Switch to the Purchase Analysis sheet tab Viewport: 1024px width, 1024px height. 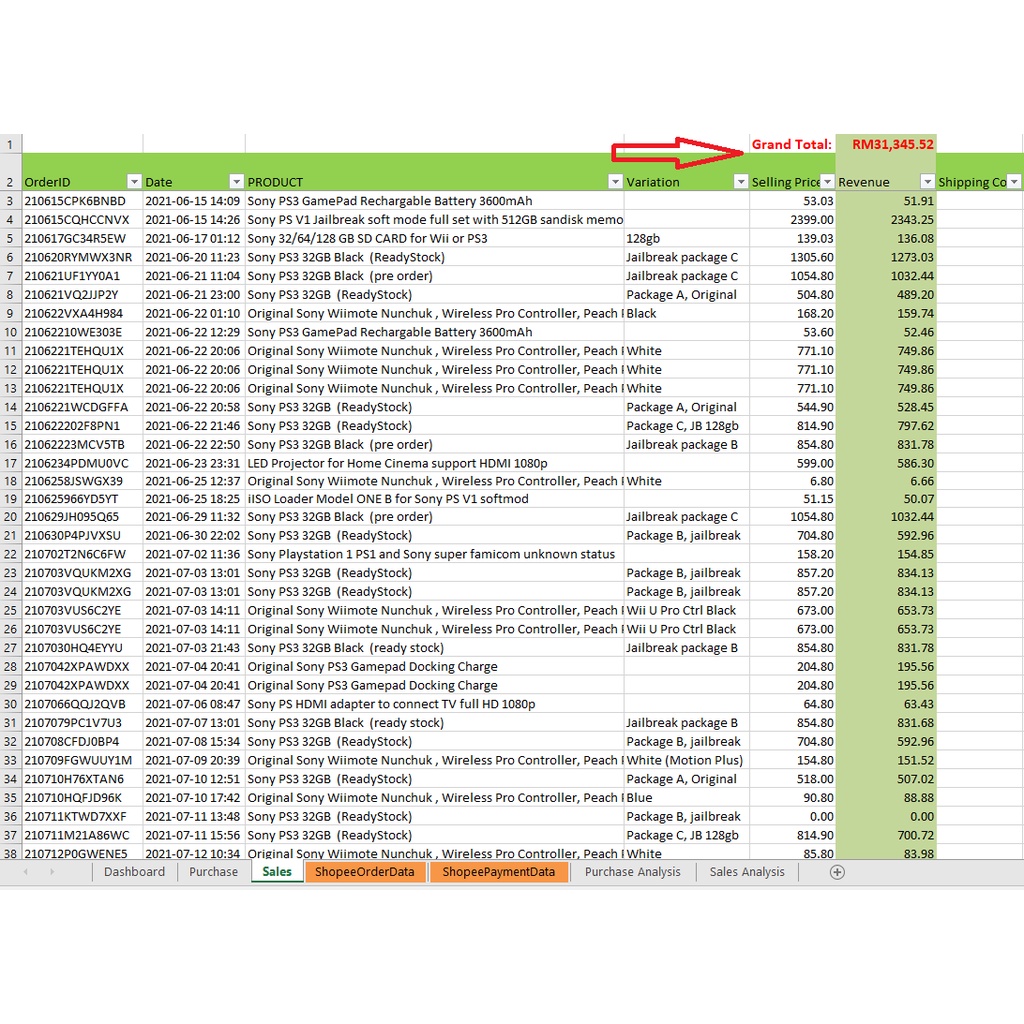(632, 872)
